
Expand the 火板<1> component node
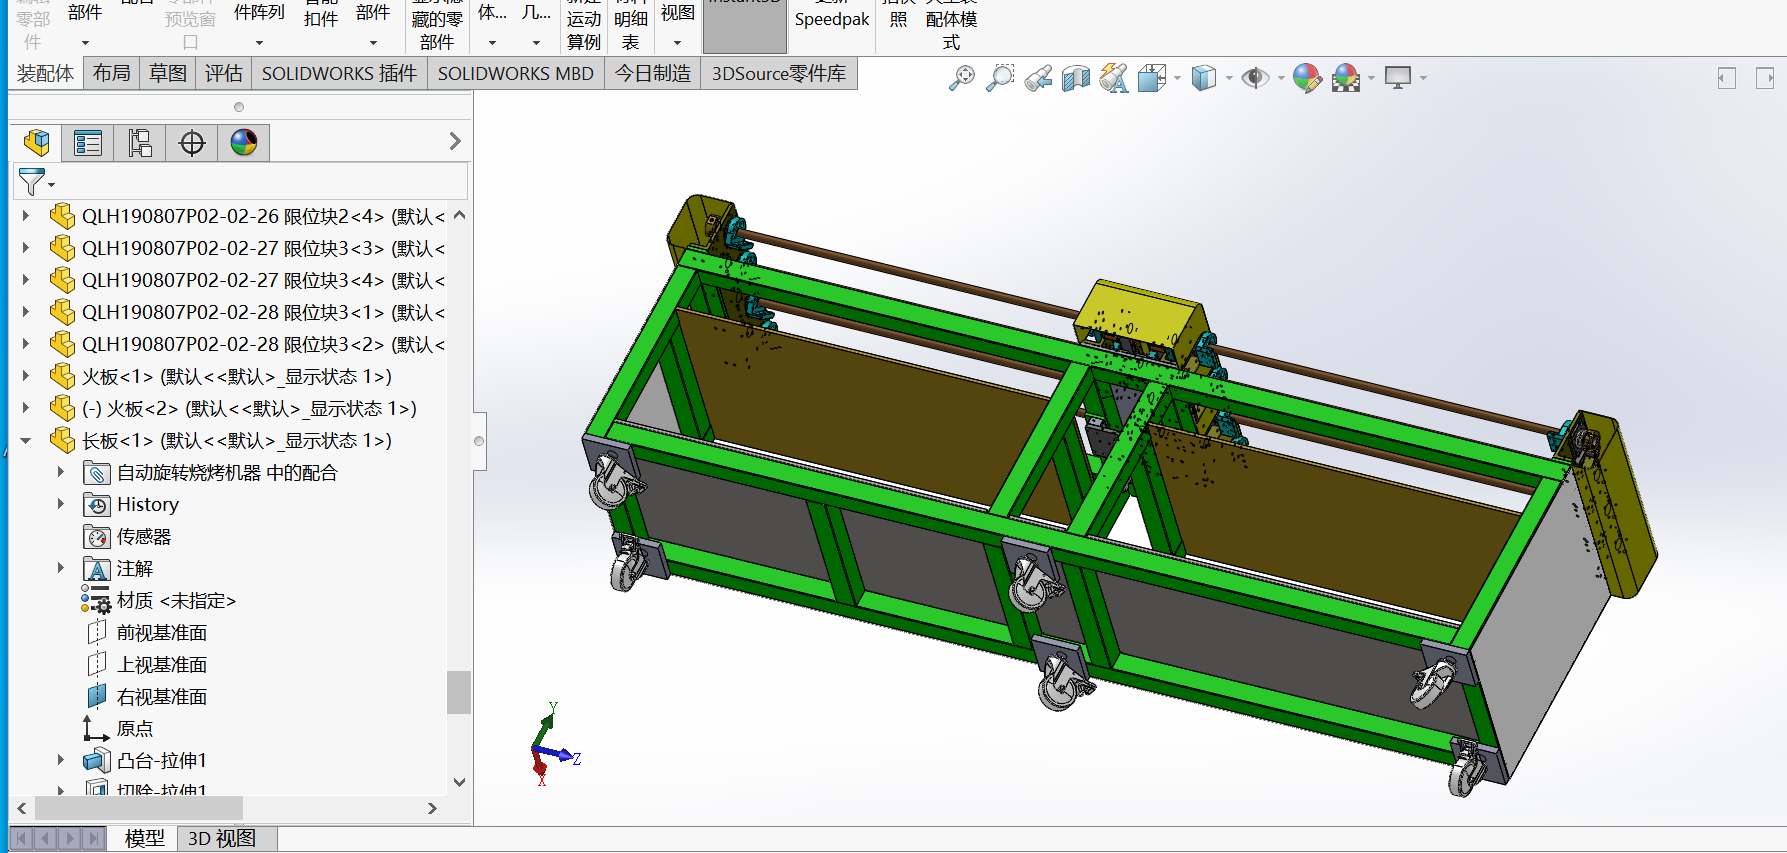26,376
